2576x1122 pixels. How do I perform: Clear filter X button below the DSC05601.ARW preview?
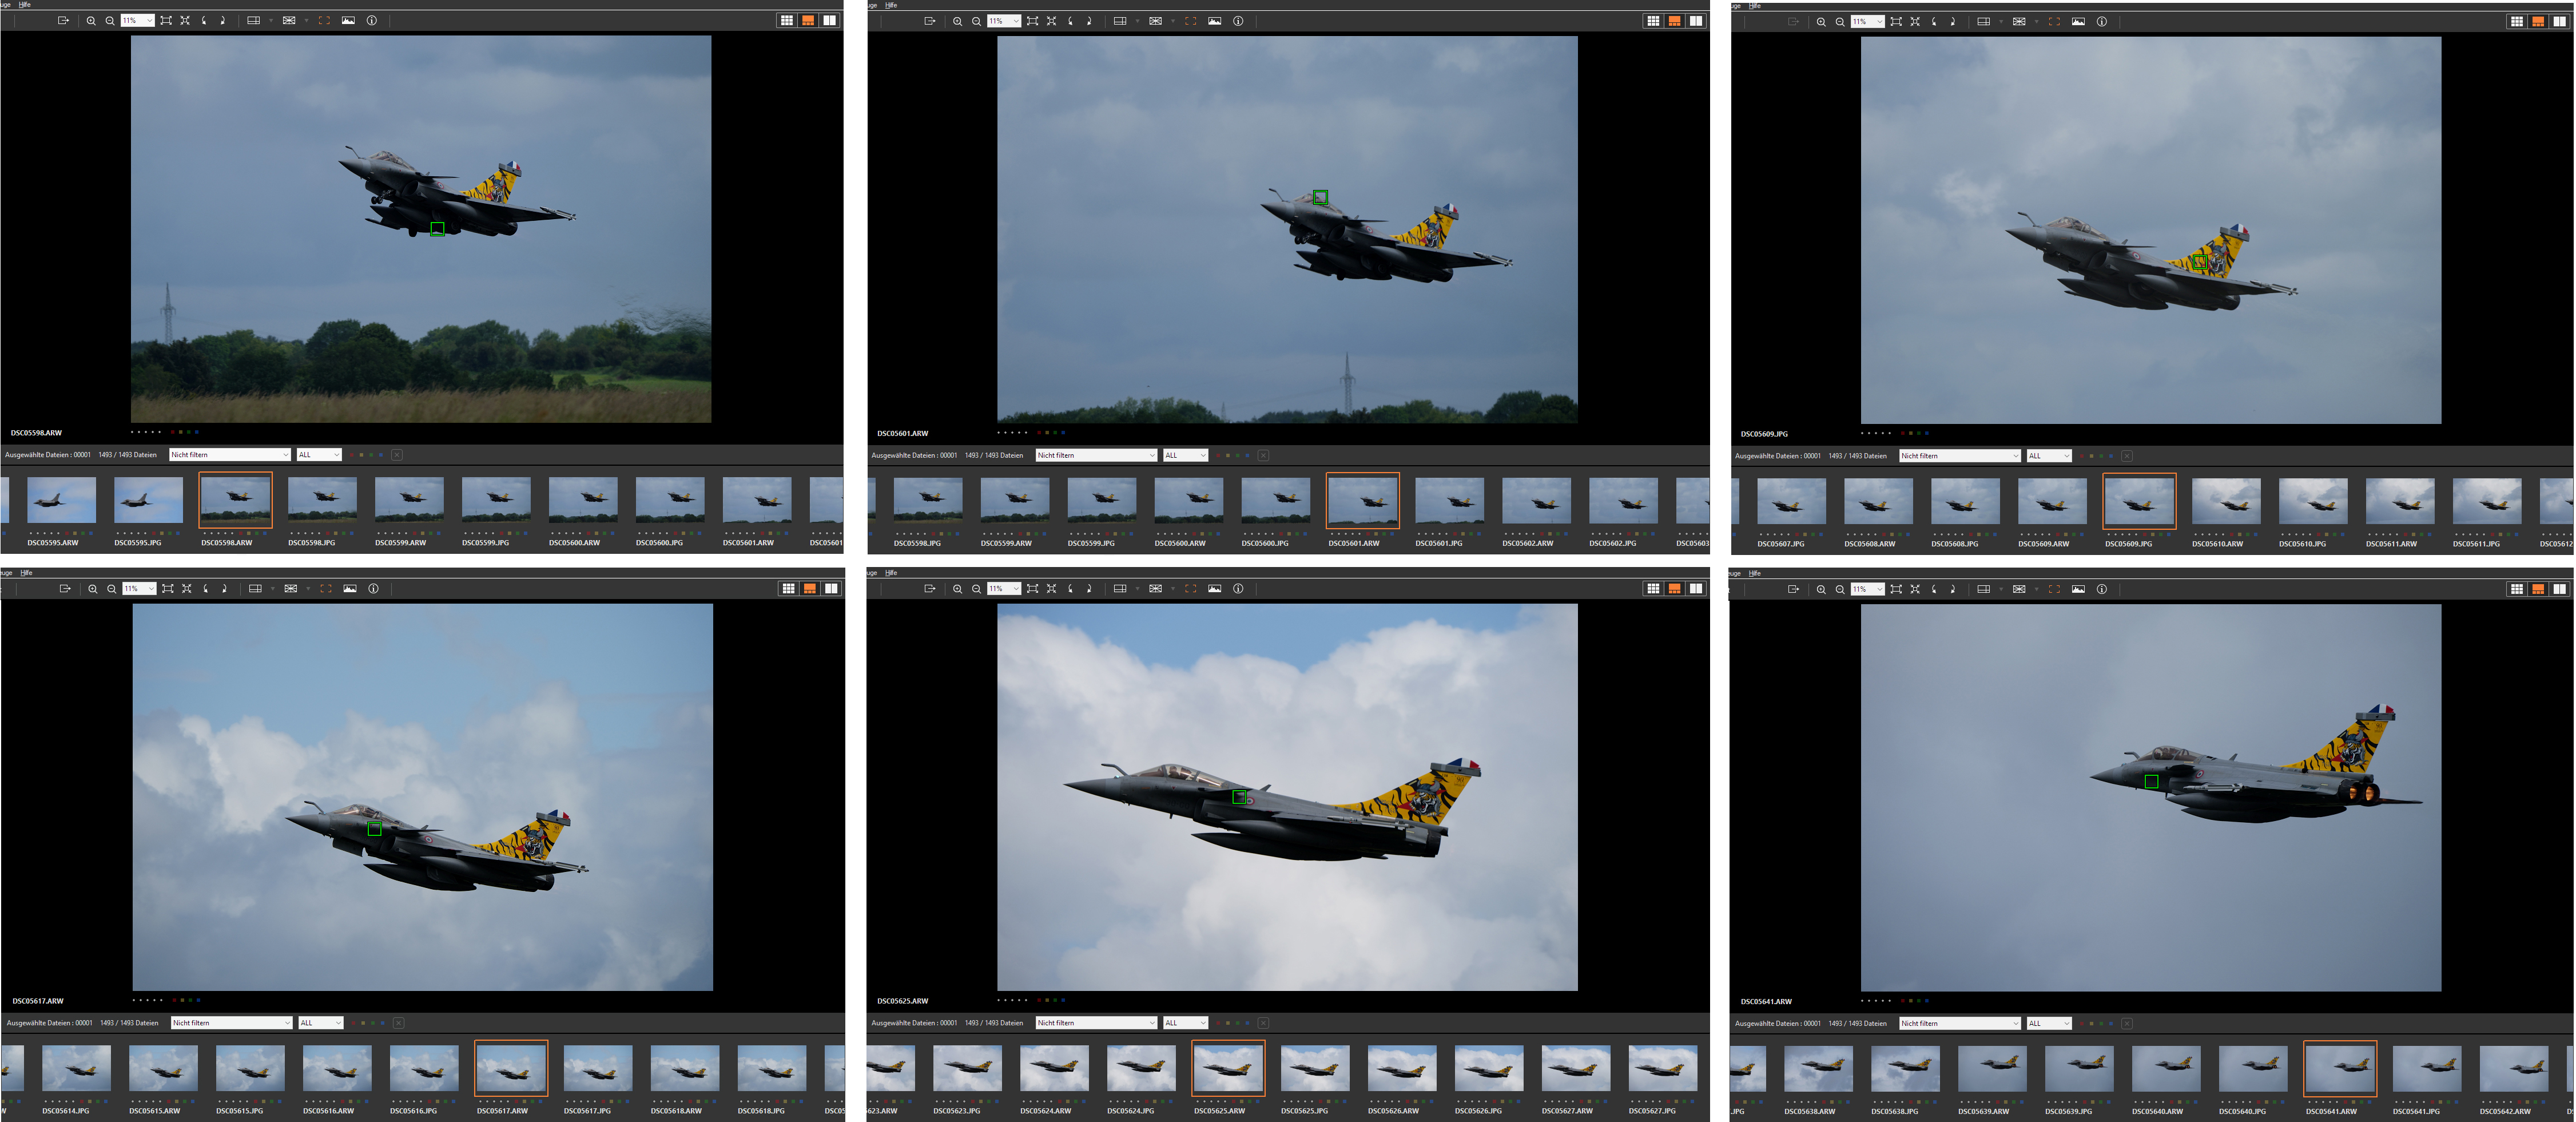(x=1263, y=455)
